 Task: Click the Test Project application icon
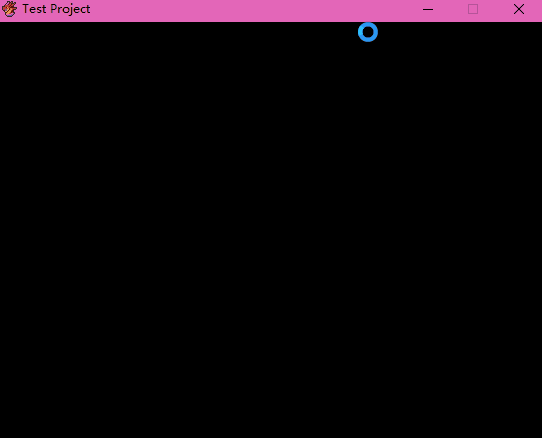click(x=9, y=9)
